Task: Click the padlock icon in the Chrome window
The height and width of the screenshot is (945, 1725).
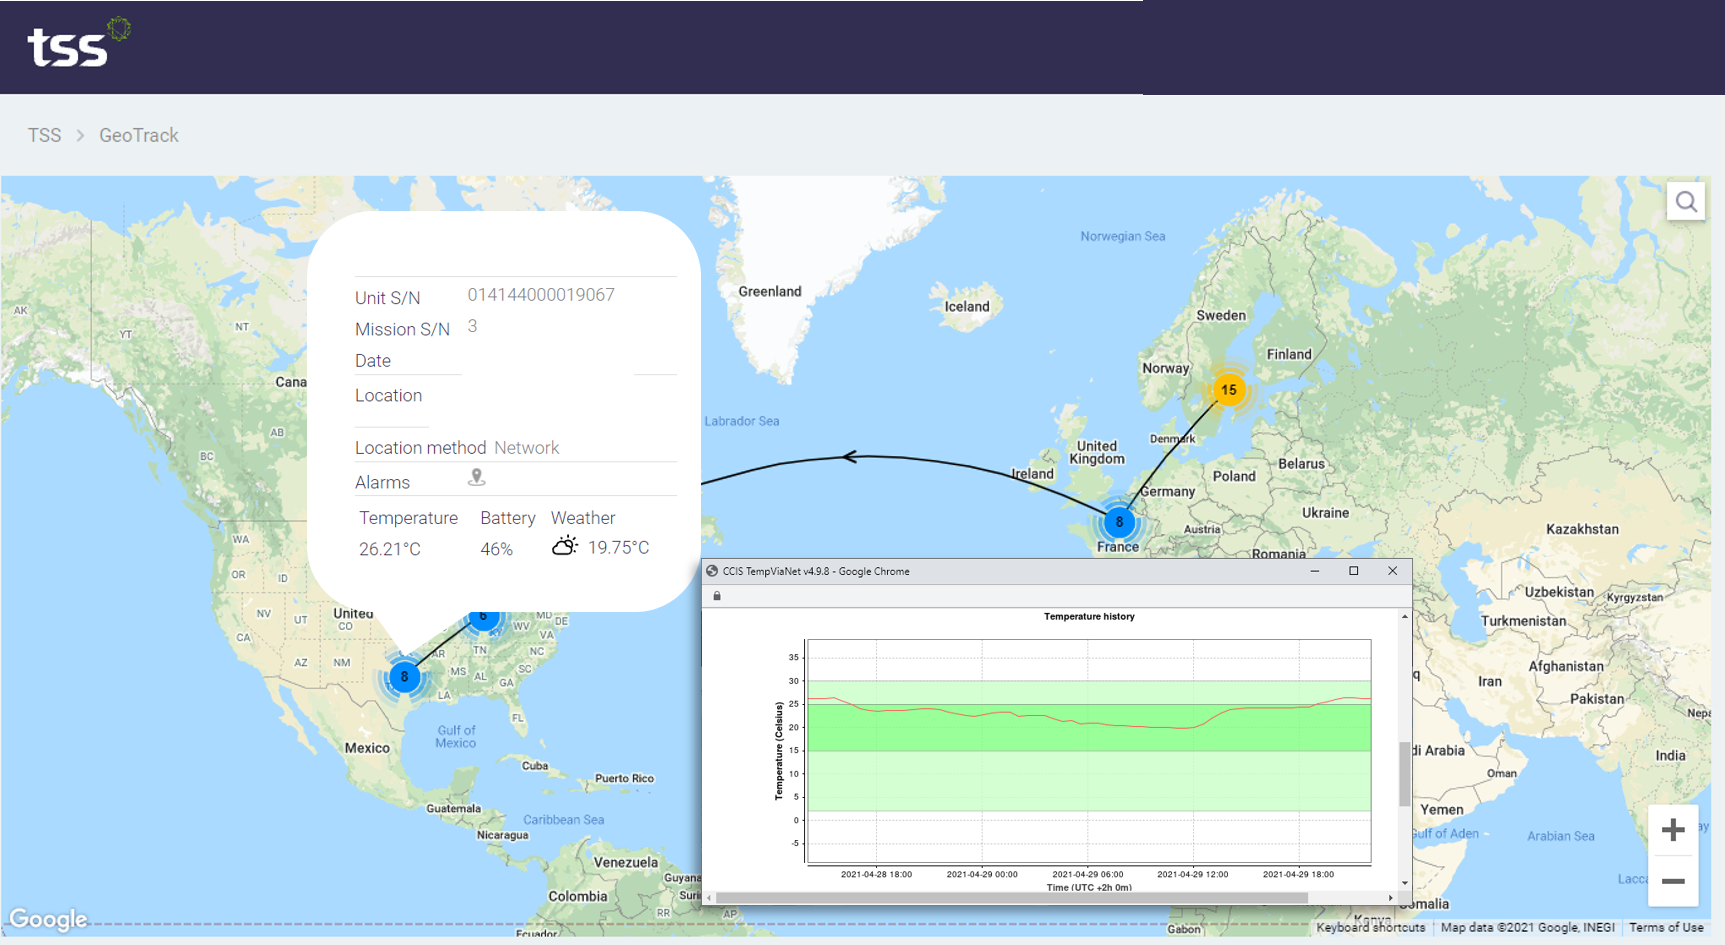Action: click(716, 596)
